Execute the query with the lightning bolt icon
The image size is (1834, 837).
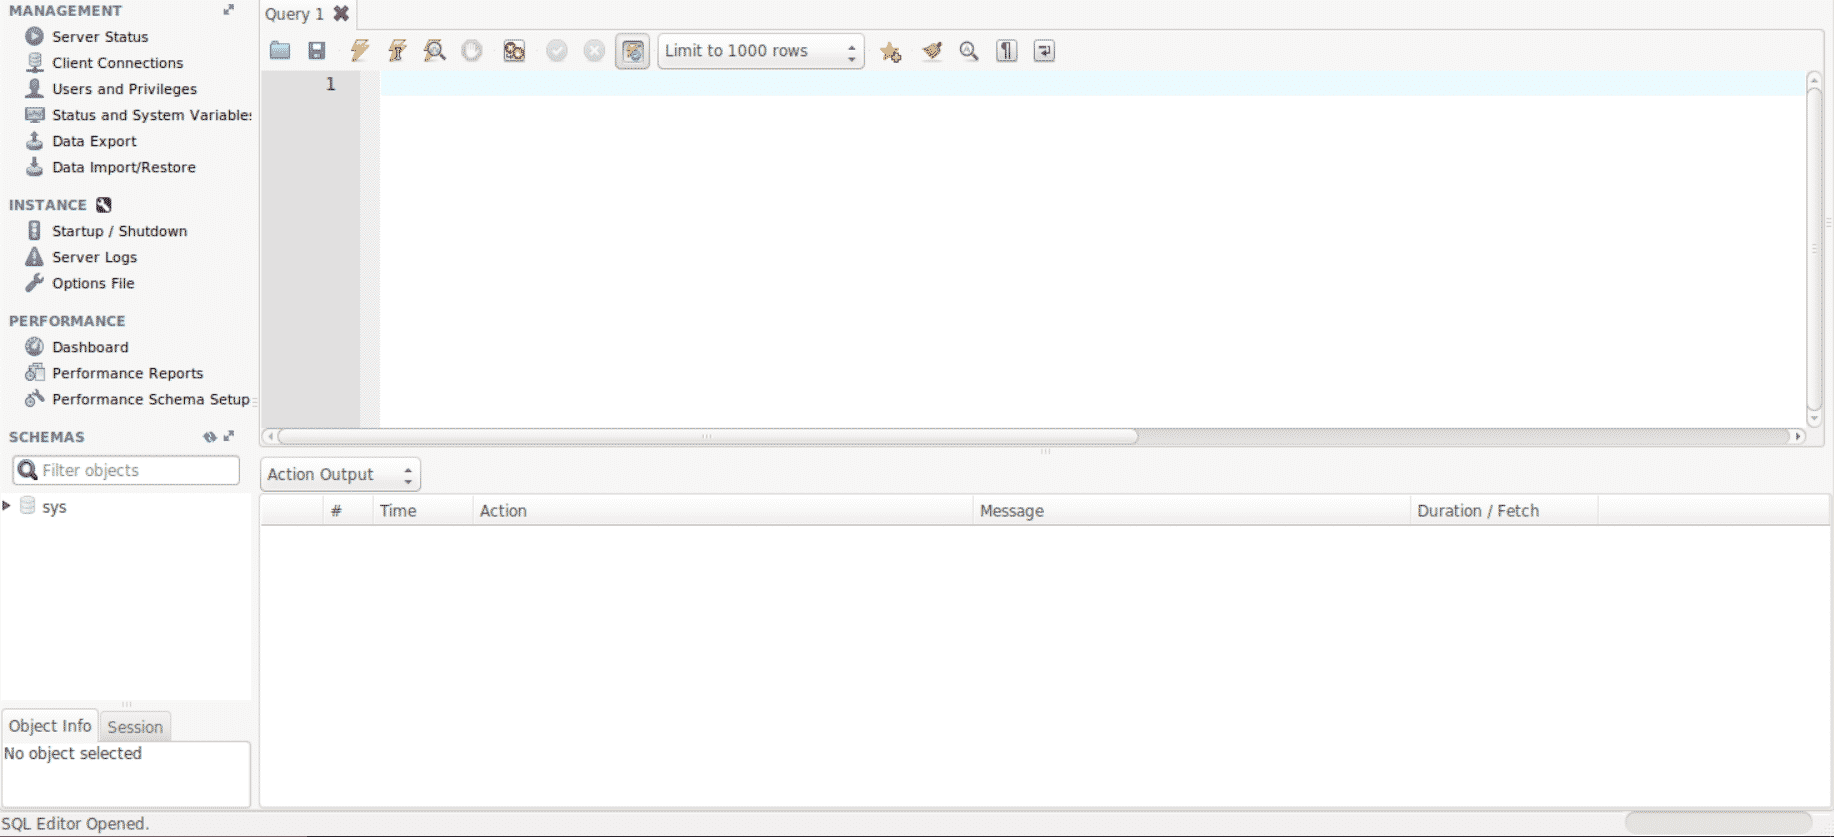tap(360, 51)
